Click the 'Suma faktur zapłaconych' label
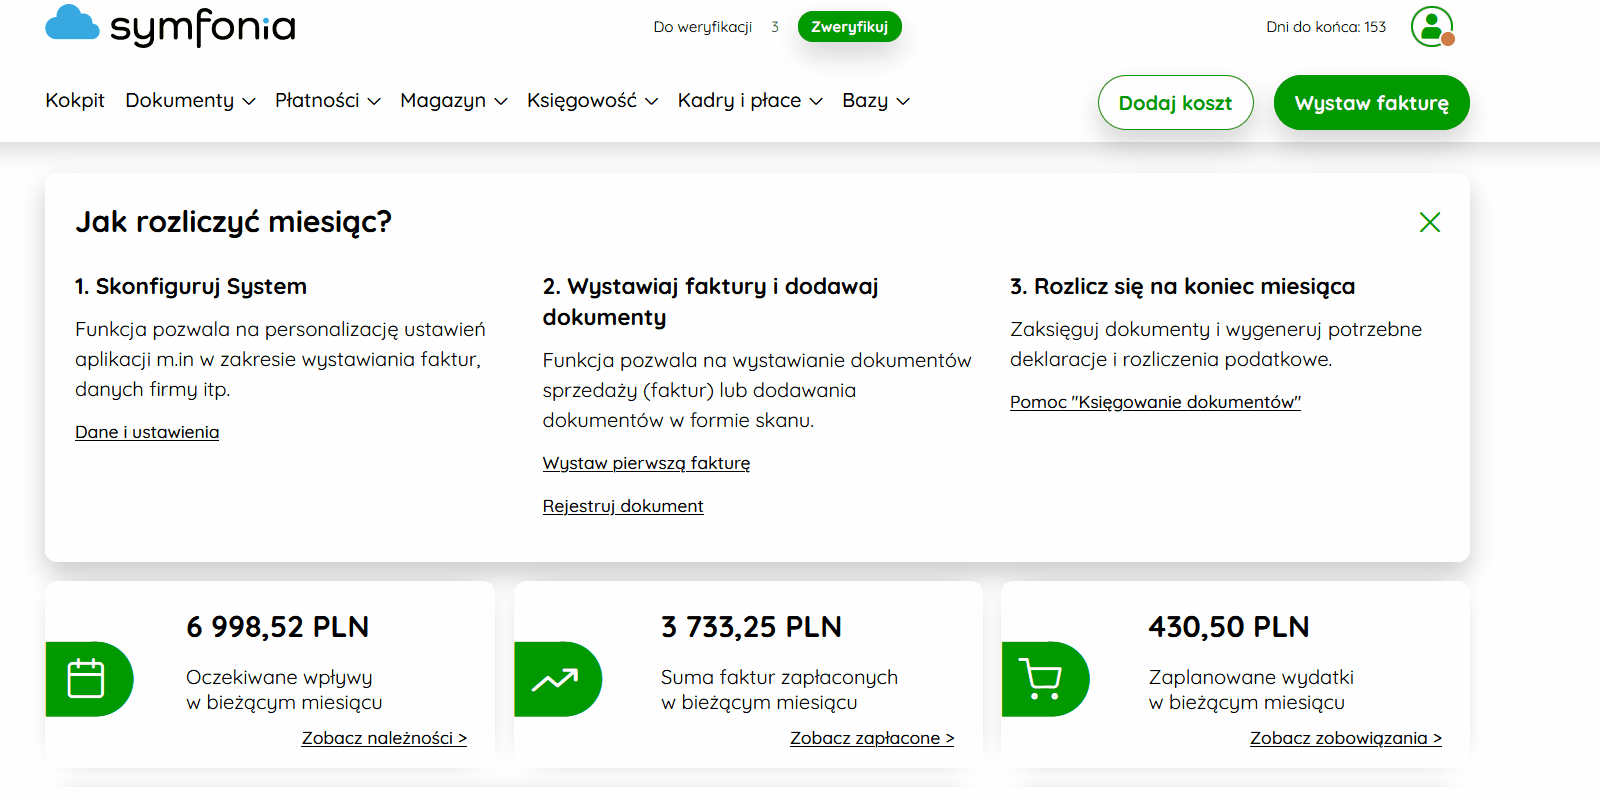The width and height of the screenshot is (1600, 798). (779, 677)
